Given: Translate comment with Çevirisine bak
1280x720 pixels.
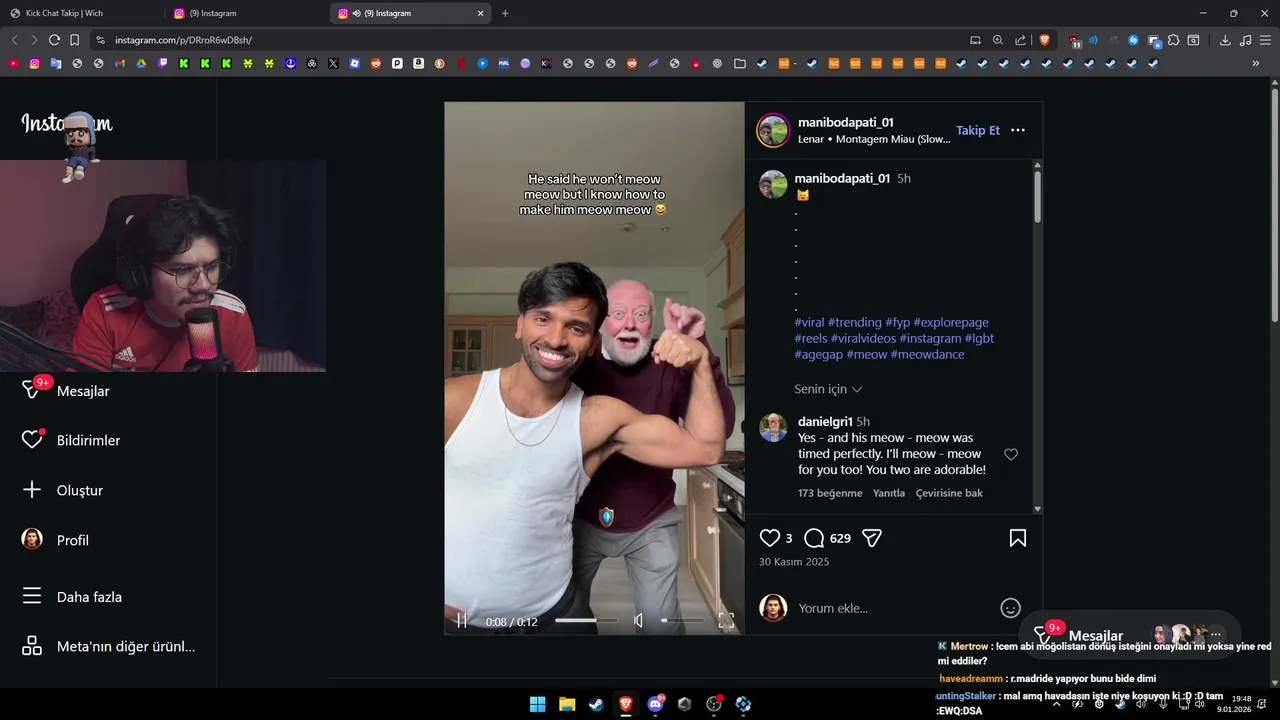Looking at the screenshot, I should pyautogui.click(x=949, y=493).
